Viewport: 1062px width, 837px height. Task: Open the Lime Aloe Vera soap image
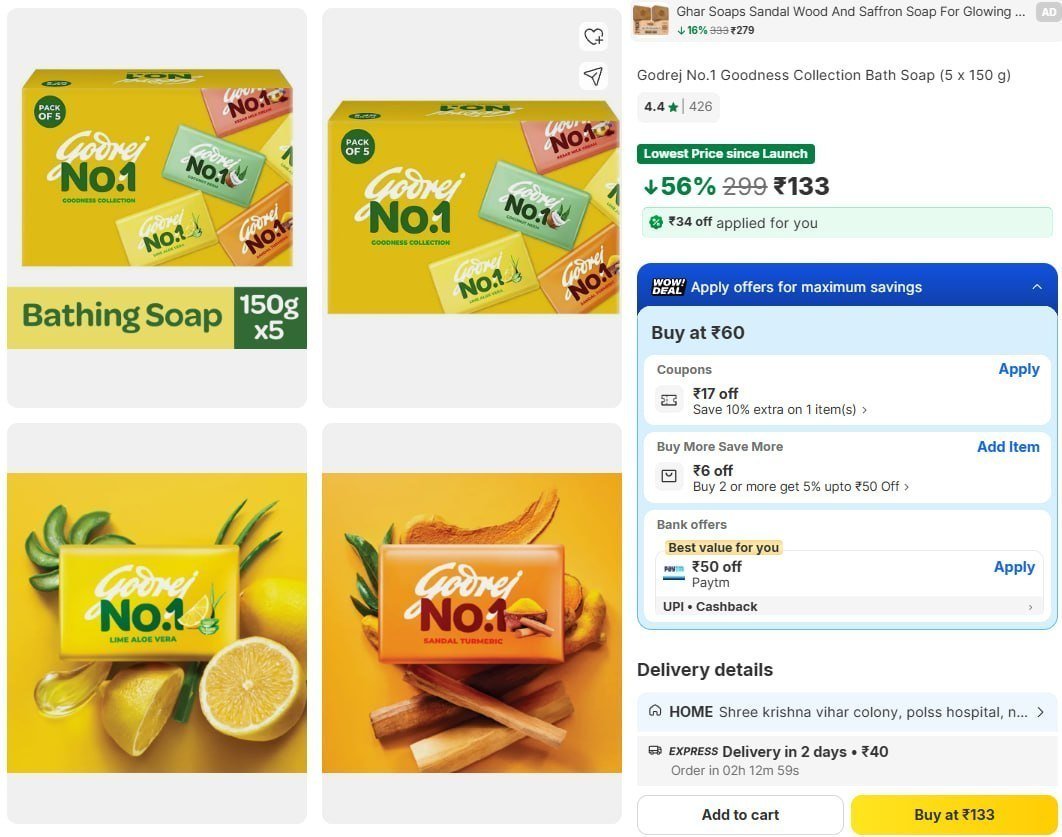point(156,622)
